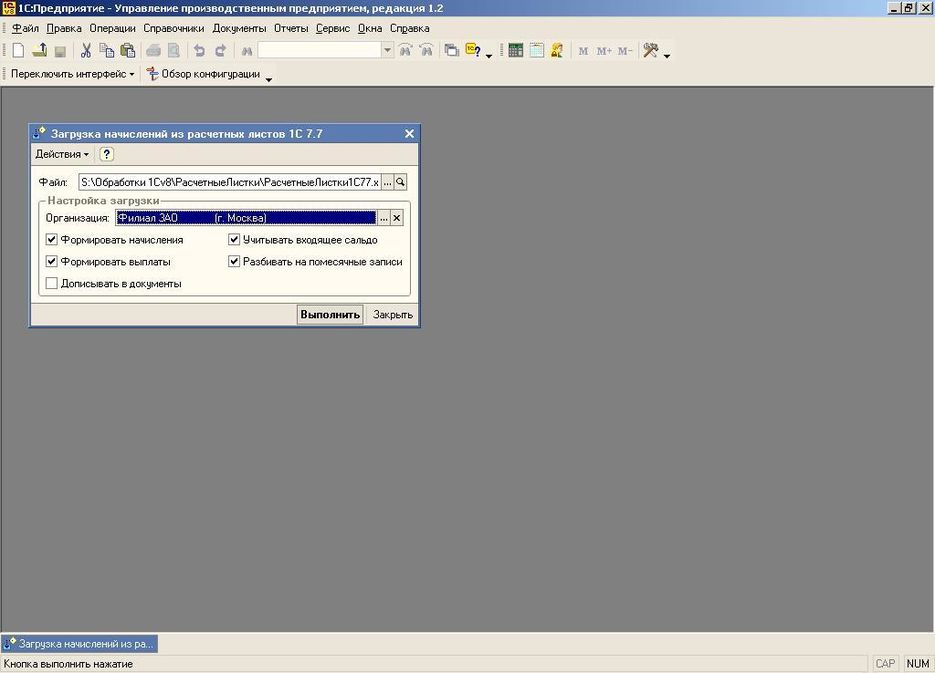Click the Выполнить button
Viewport: 935px width, 673px height.
click(x=330, y=315)
